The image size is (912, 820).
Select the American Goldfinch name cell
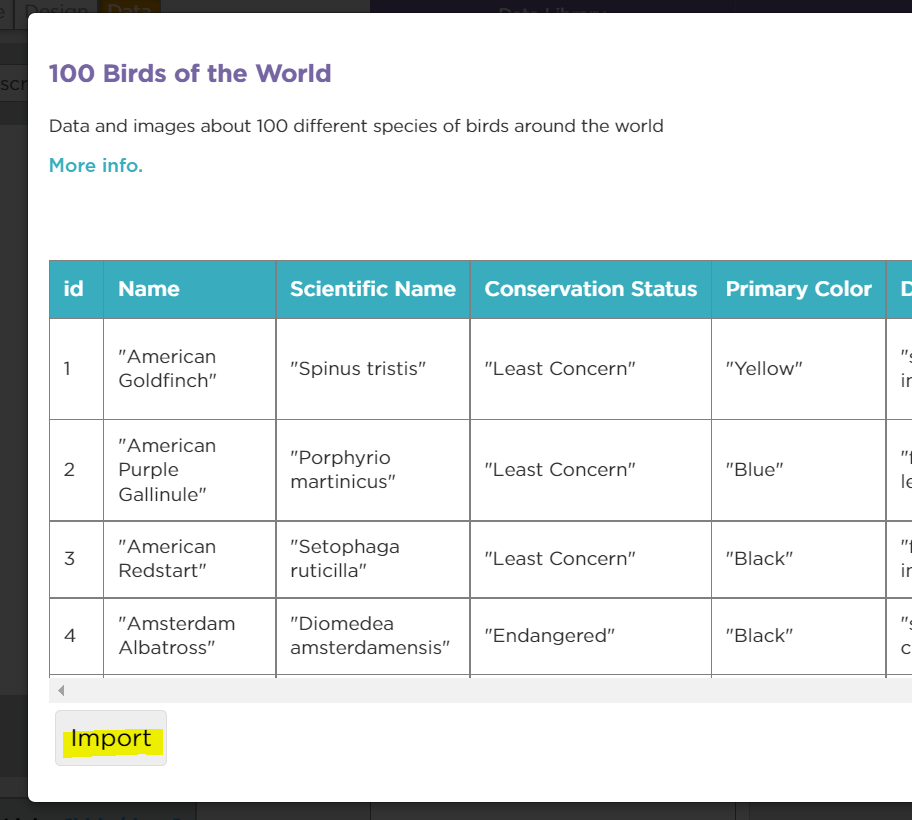coord(167,368)
